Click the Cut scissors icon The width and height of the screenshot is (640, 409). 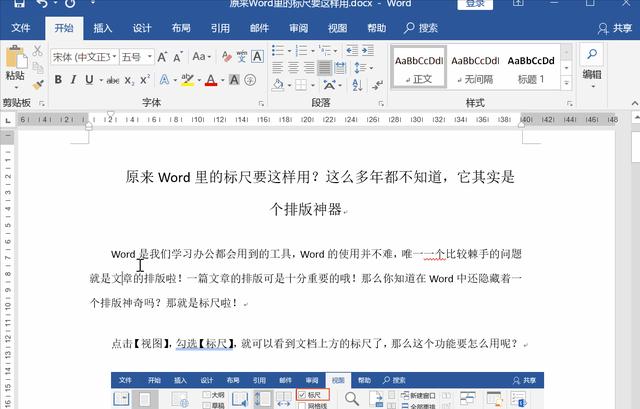pyautogui.click(x=38, y=51)
